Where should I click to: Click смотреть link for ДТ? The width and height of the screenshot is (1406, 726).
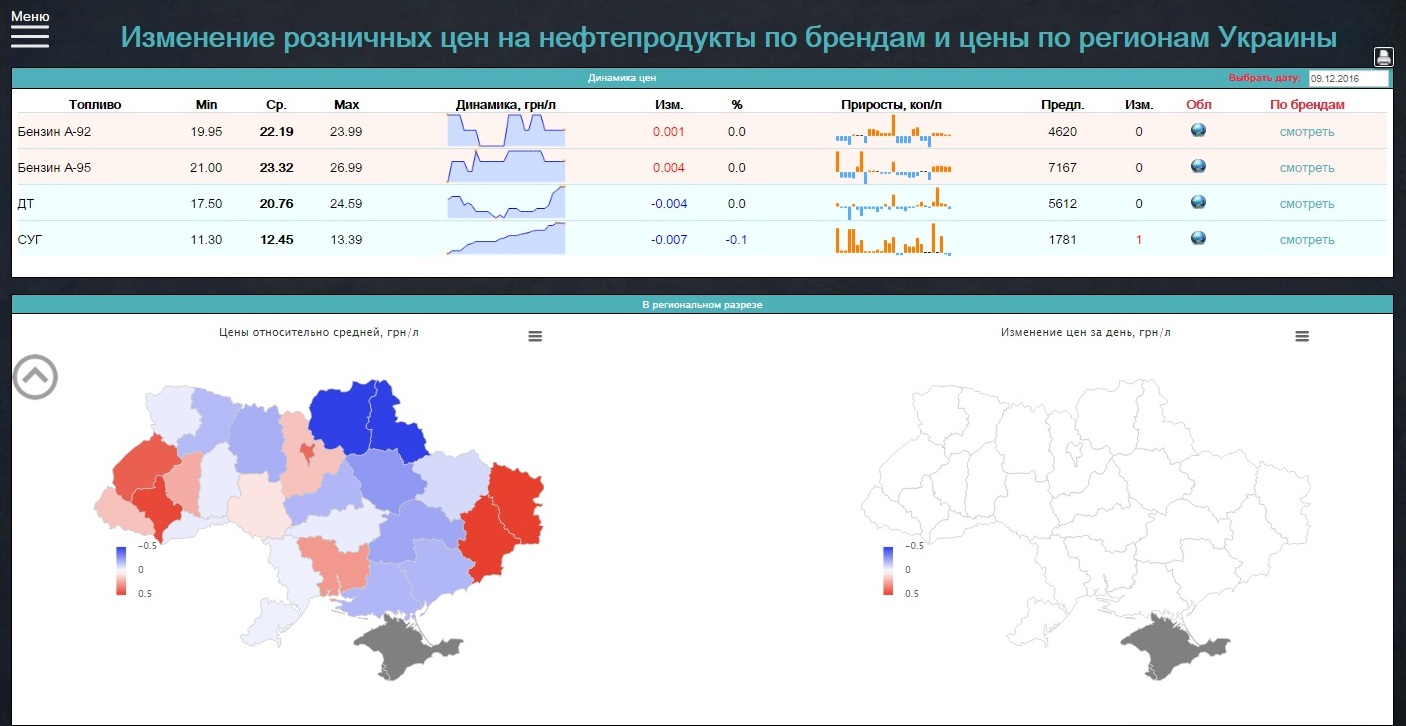coord(1307,204)
